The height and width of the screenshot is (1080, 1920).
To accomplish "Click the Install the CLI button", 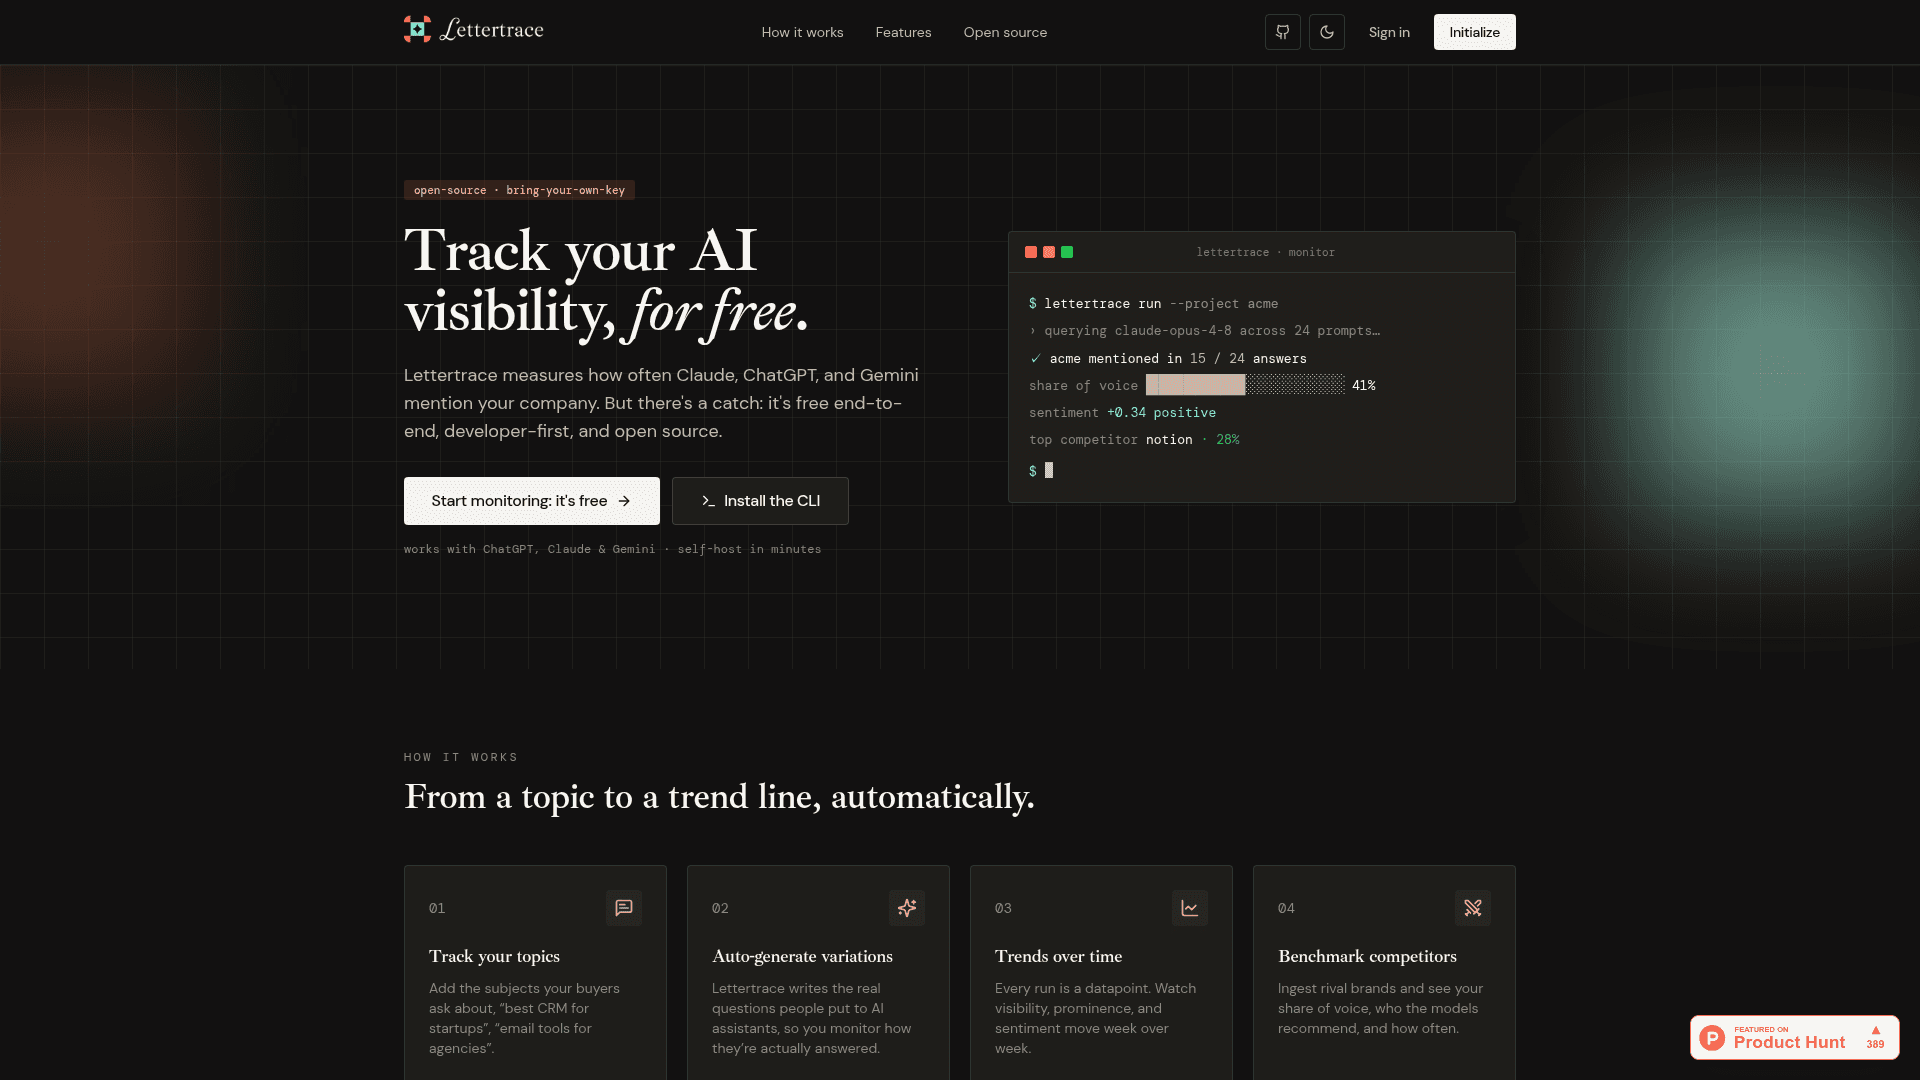I will click(x=760, y=501).
